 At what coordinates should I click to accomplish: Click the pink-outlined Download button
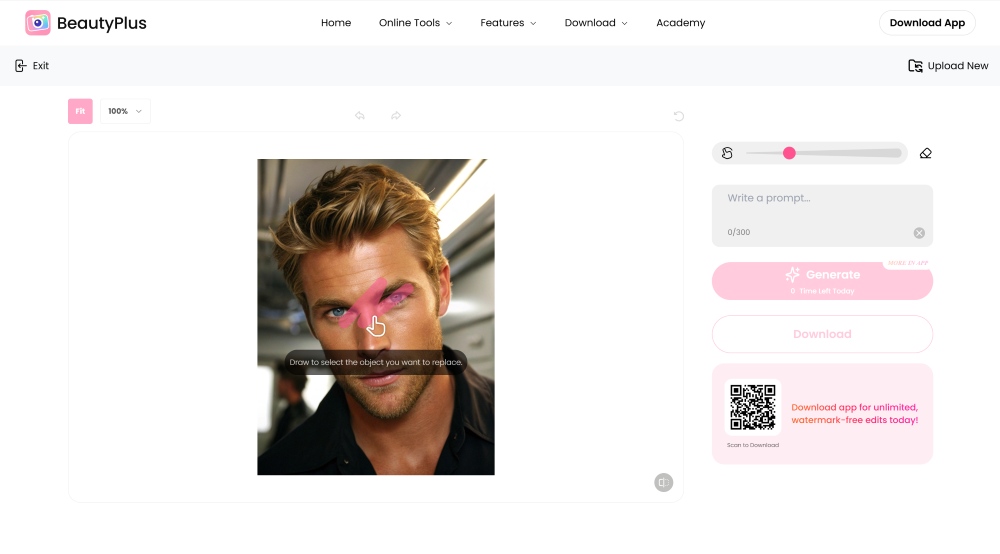[822, 334]
